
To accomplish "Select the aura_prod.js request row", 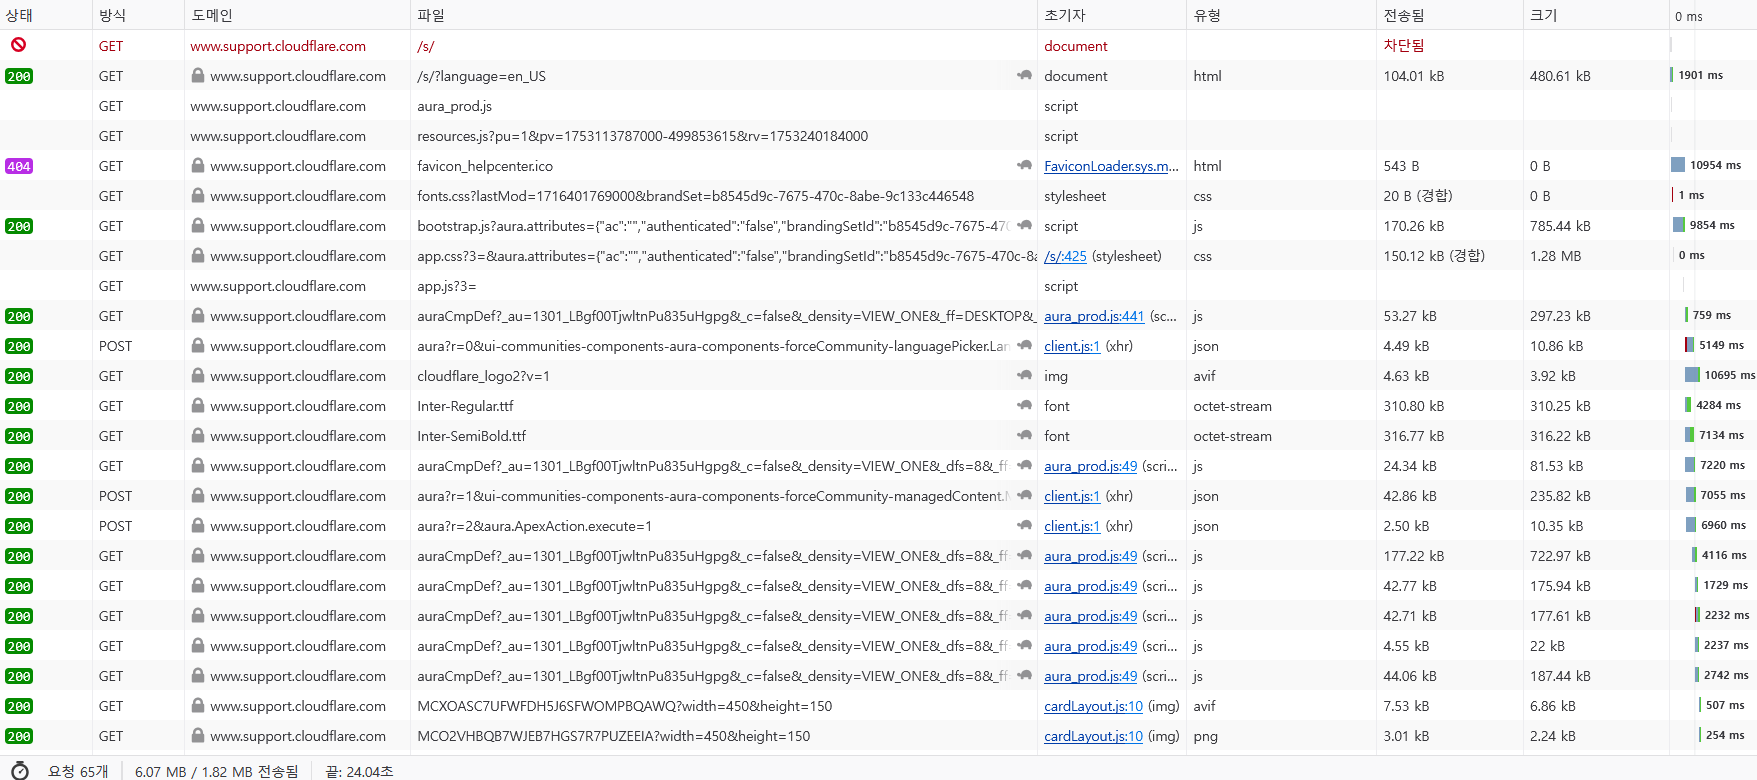I will tap(454, 106).
